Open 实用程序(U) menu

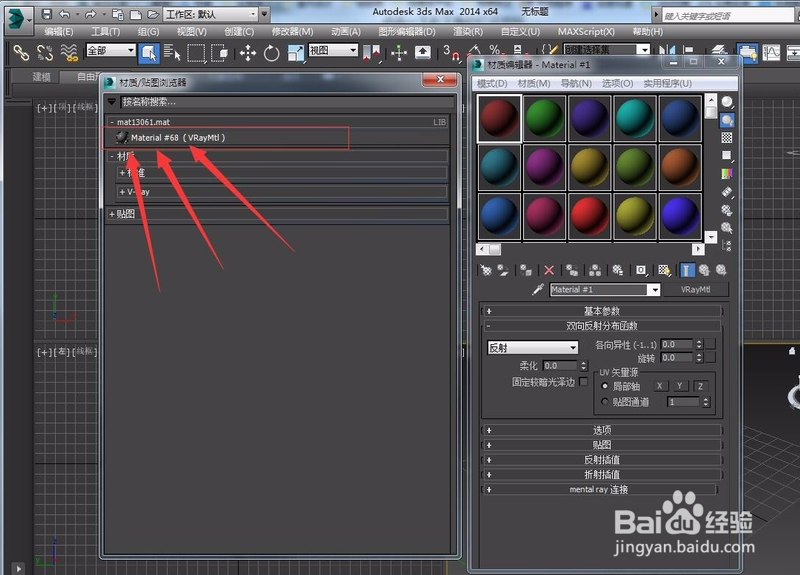pos(667,83)
